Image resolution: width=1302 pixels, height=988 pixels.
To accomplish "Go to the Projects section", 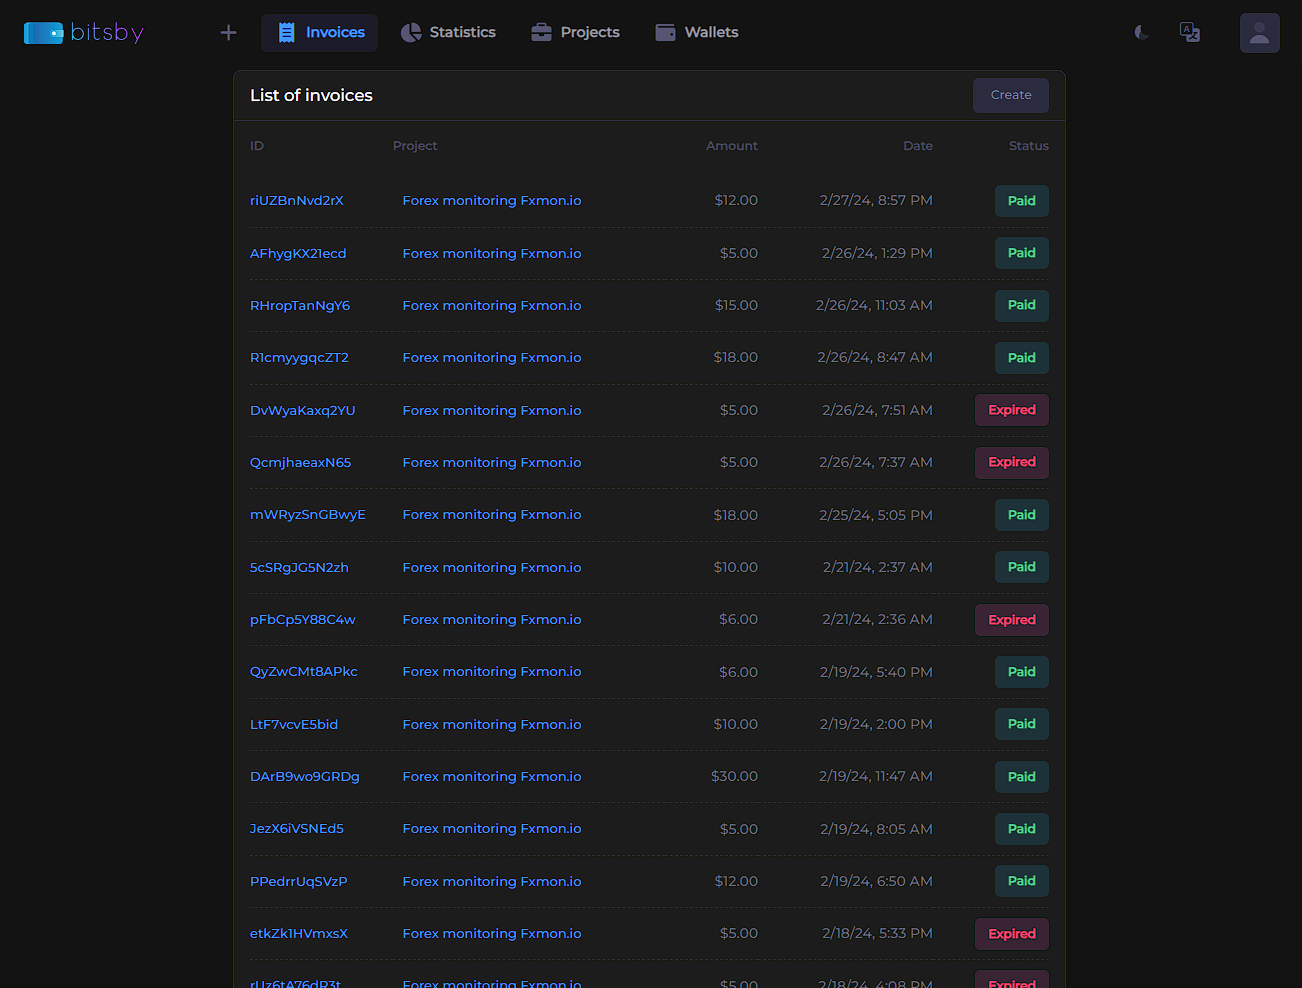I will [x=575, y=33].
